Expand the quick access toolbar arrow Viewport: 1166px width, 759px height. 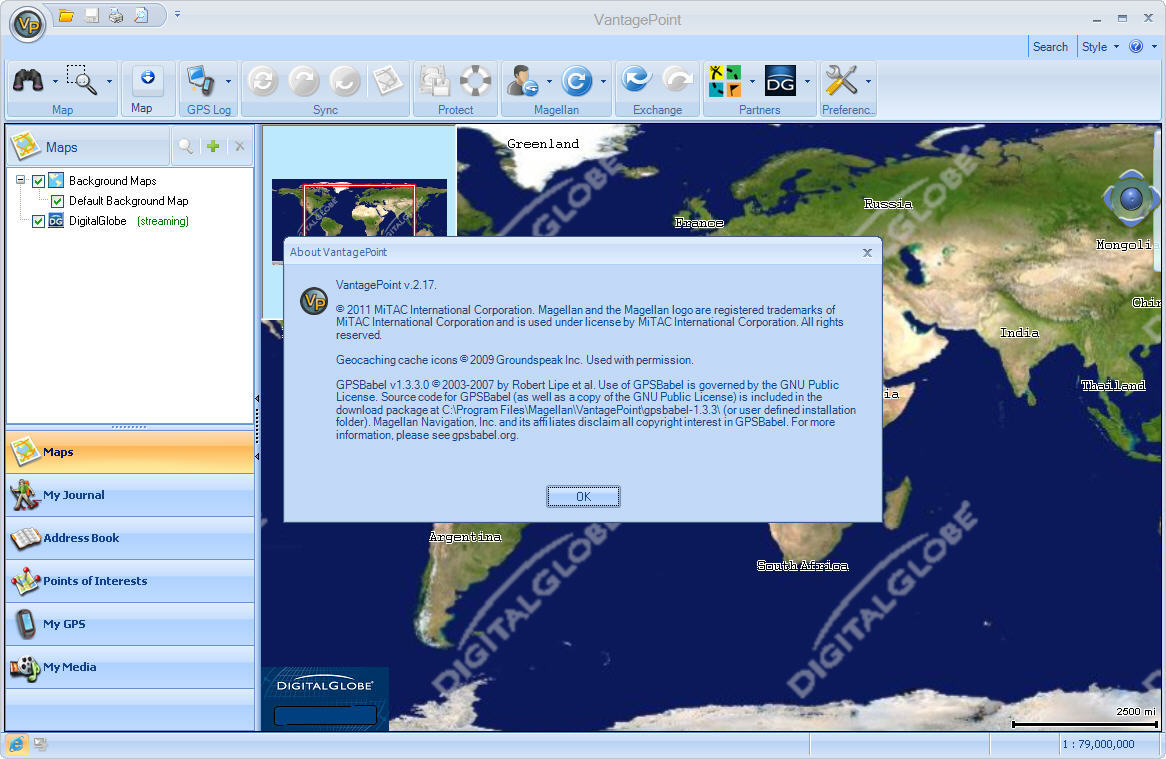click(177, 14)
